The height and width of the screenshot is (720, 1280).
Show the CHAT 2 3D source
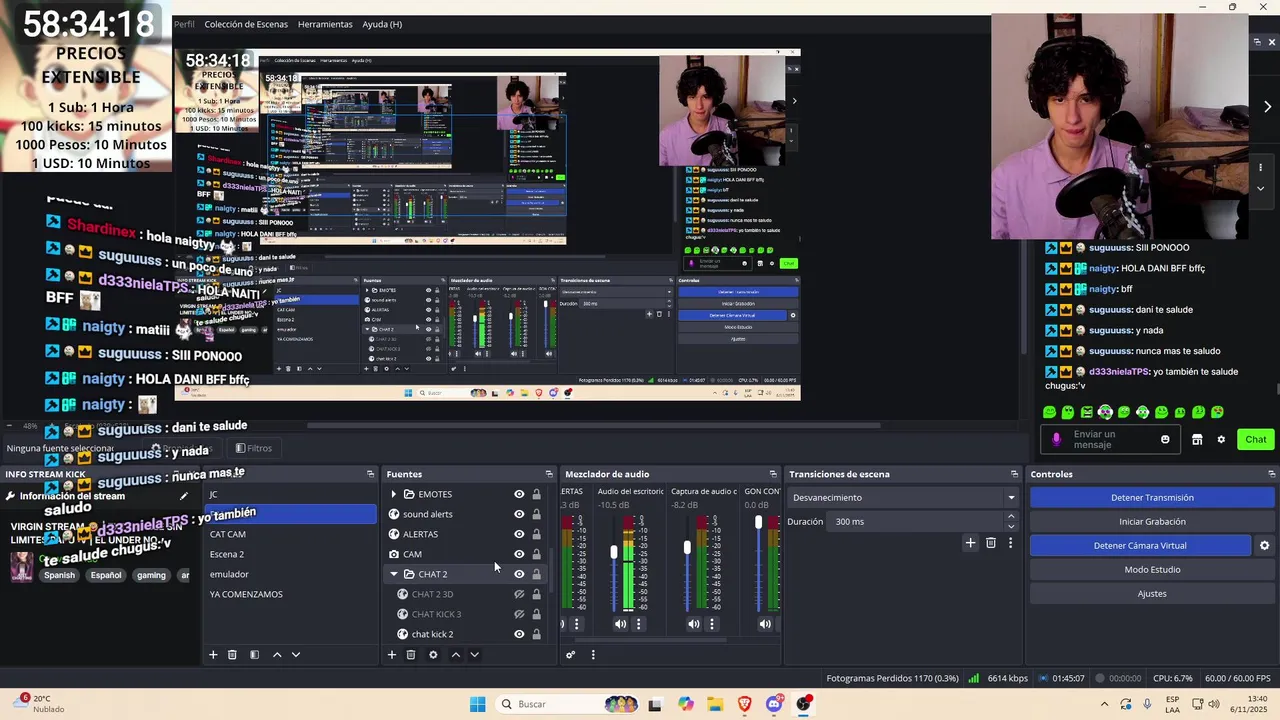point(519,594)
